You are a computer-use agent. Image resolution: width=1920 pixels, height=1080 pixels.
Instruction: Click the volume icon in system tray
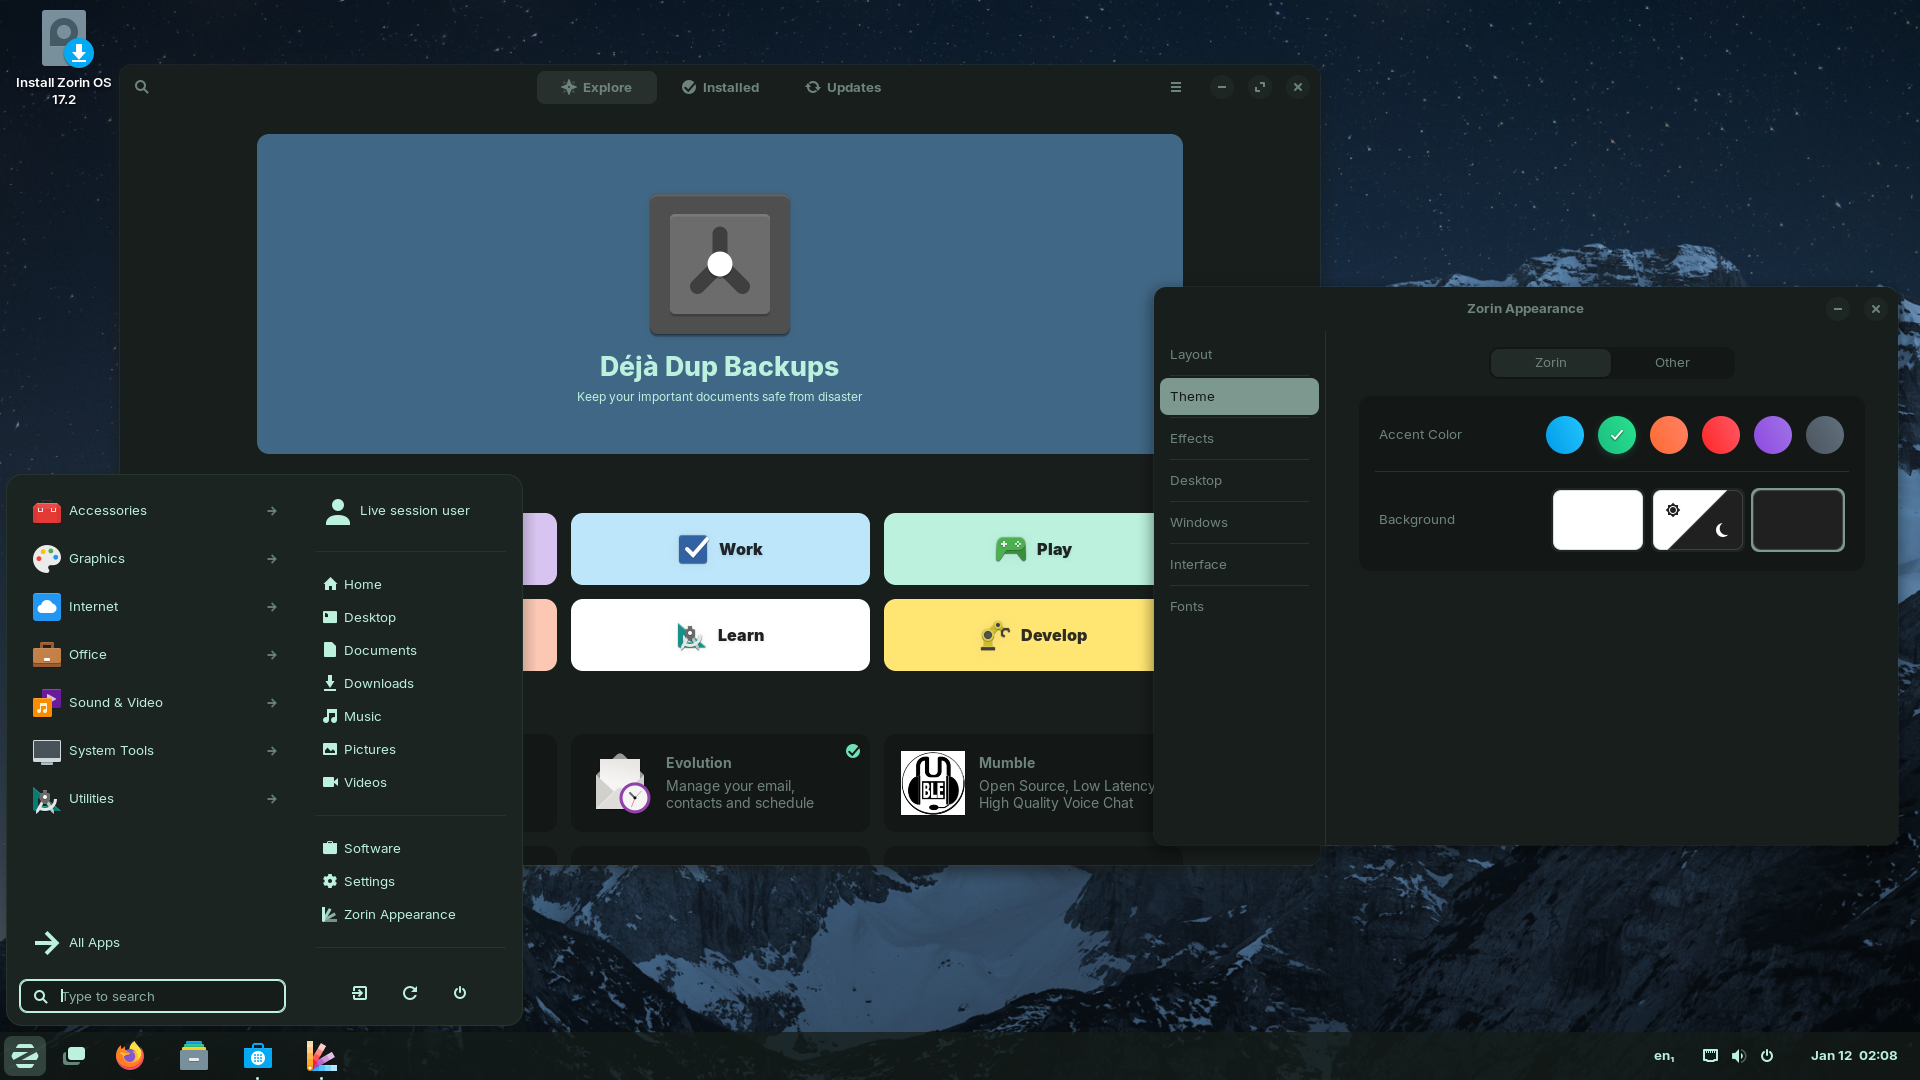click(1738, 1056)
